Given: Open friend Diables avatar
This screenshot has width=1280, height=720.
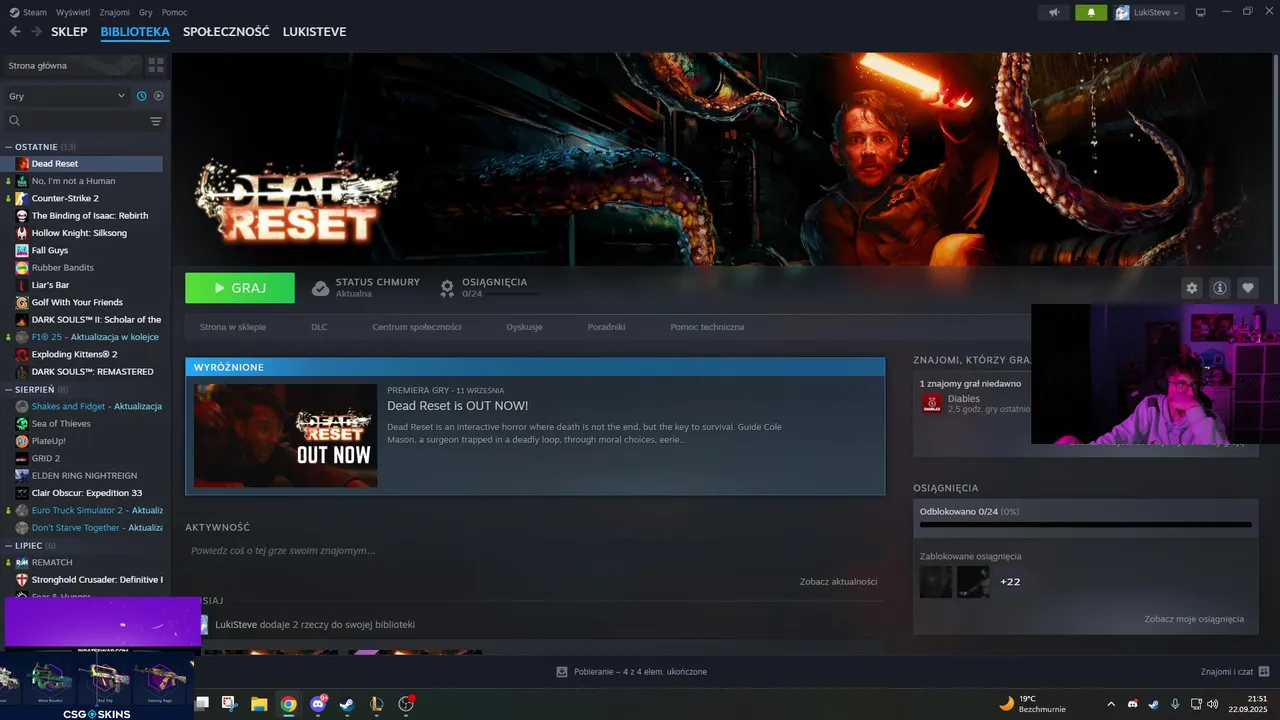Looking at the screenshot, I should click(931, 403).
